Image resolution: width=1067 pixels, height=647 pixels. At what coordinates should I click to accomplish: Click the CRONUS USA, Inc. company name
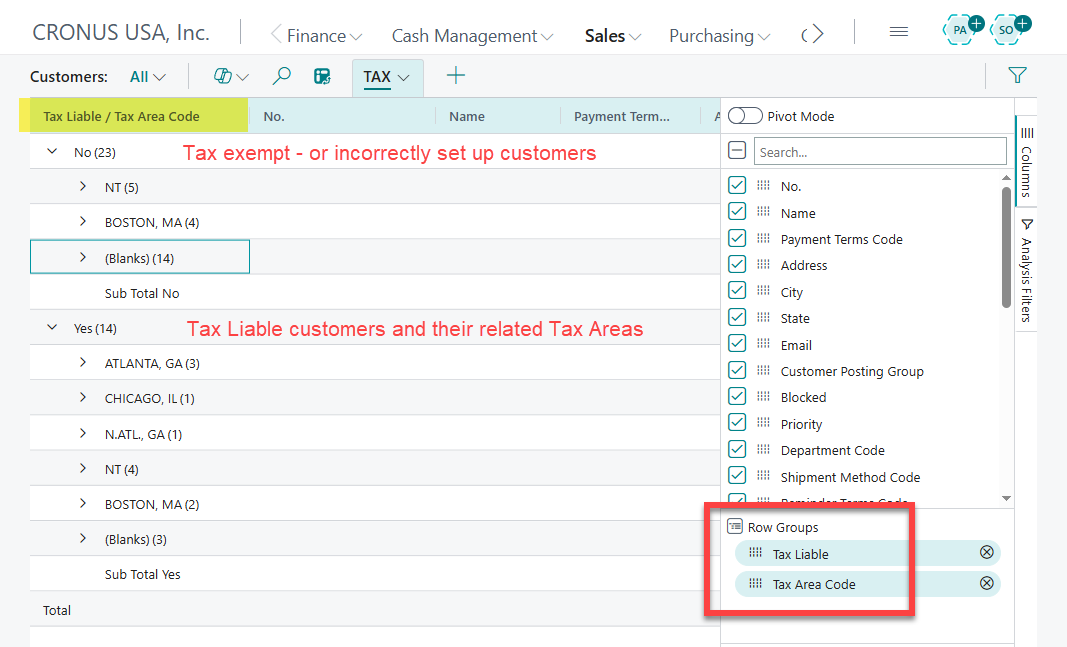click(120, 31)
